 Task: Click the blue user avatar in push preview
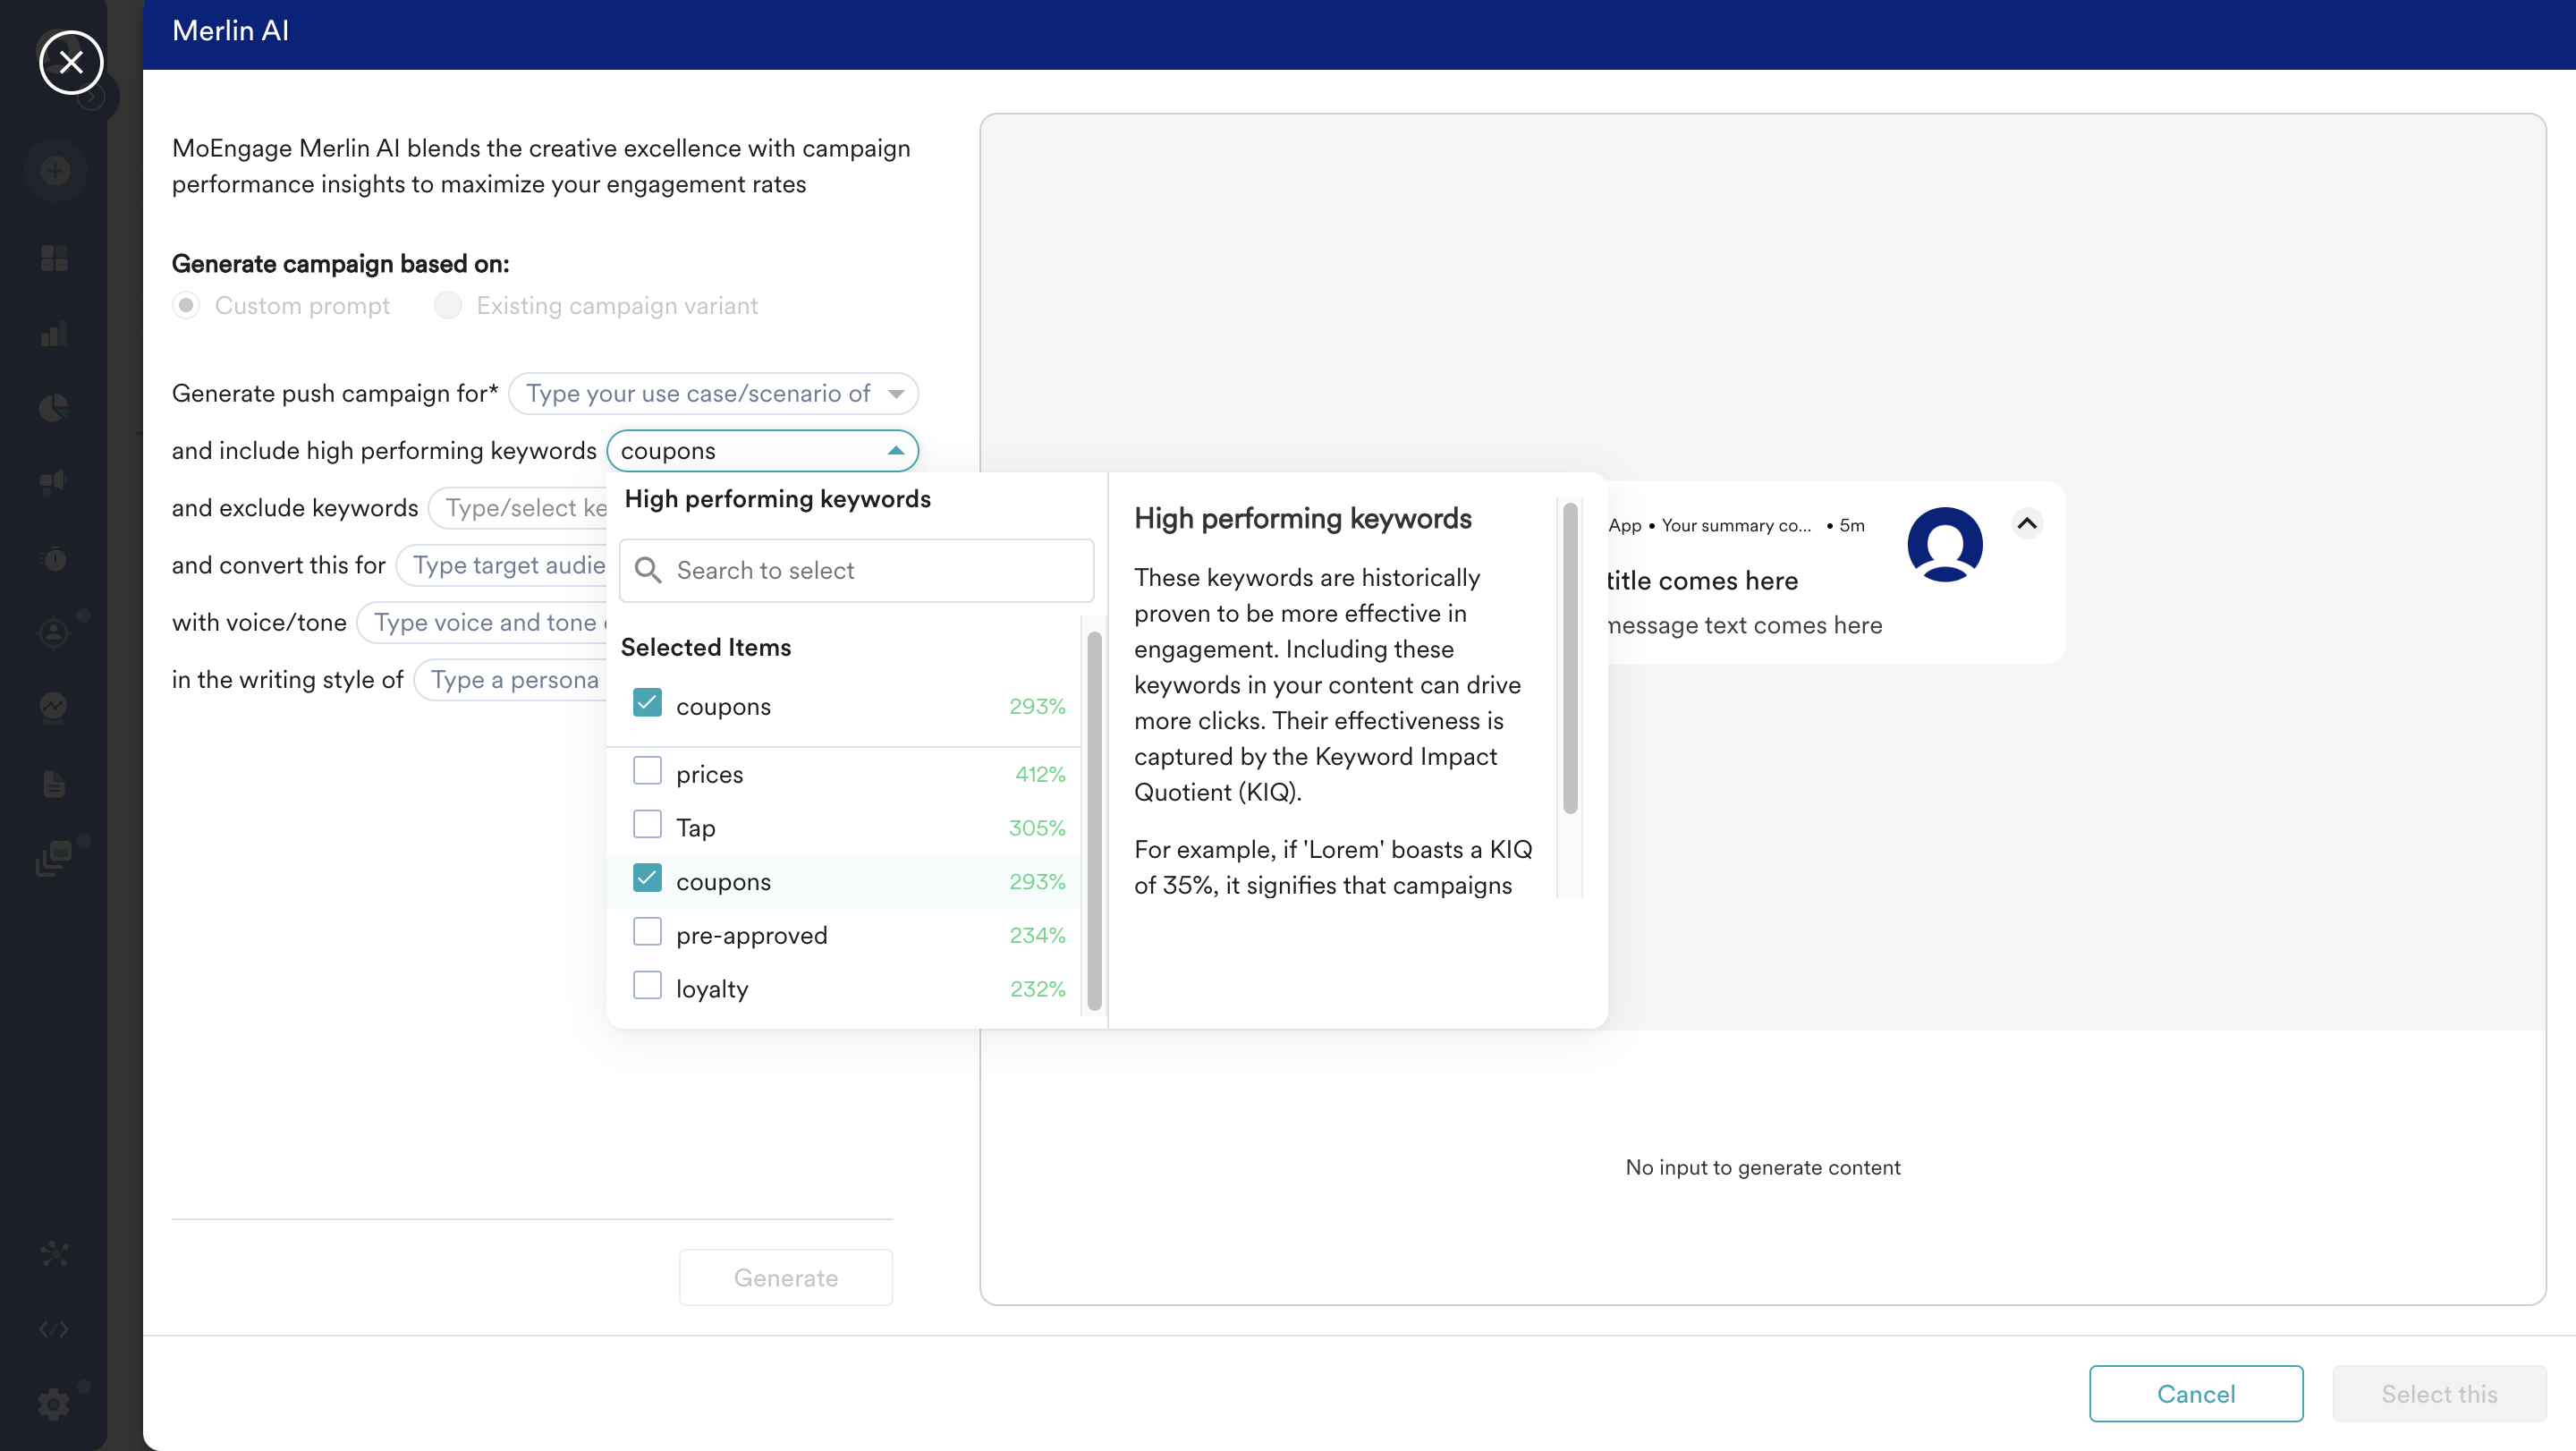1945,544
